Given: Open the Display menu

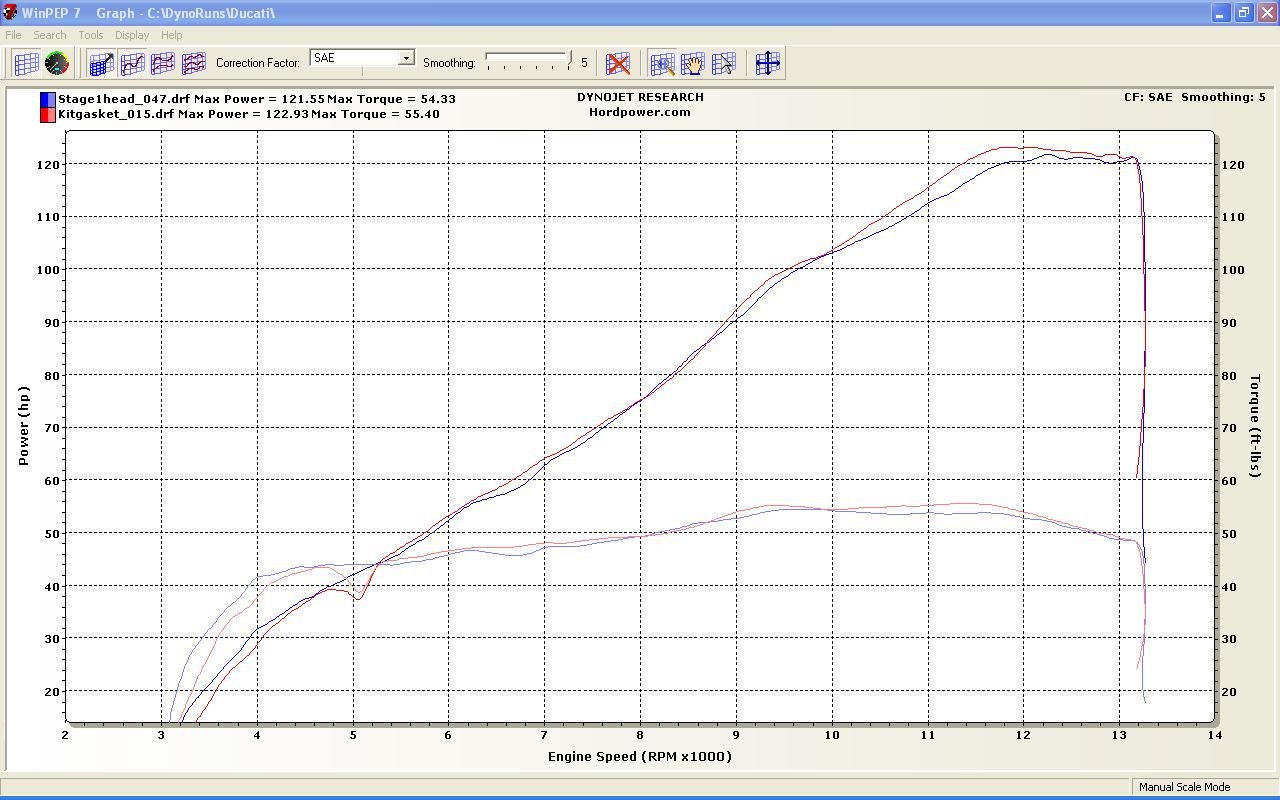Looking at the screenshot, I should (132, 35).
